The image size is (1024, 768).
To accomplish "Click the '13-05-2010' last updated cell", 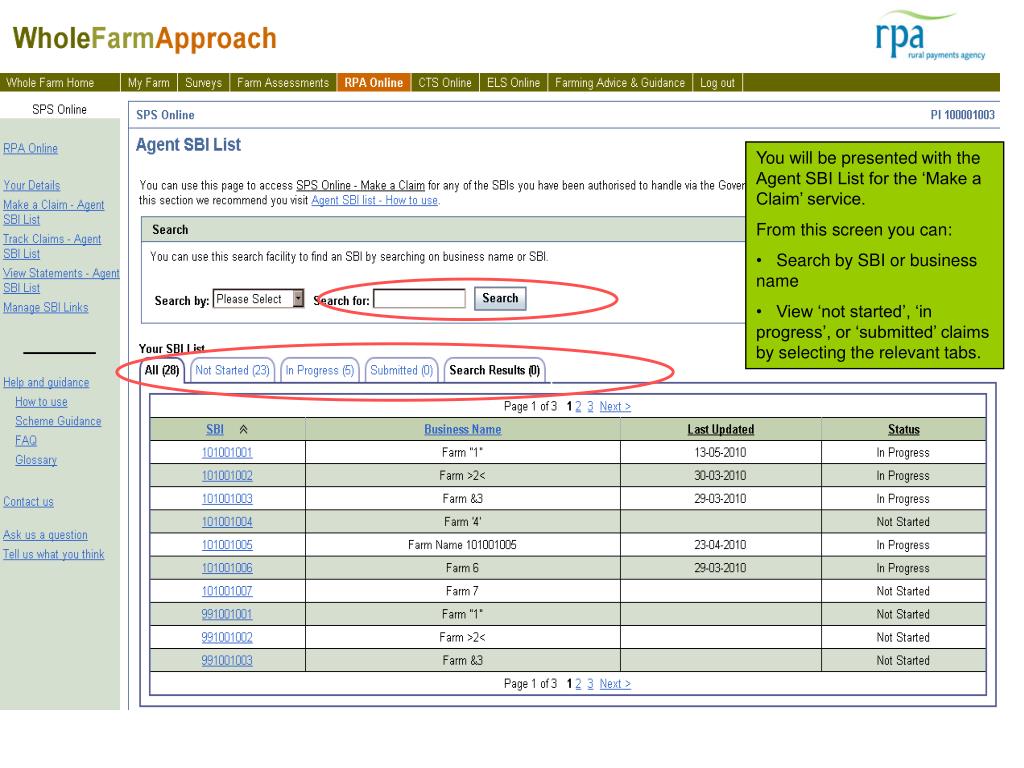I will pos(720,453).
